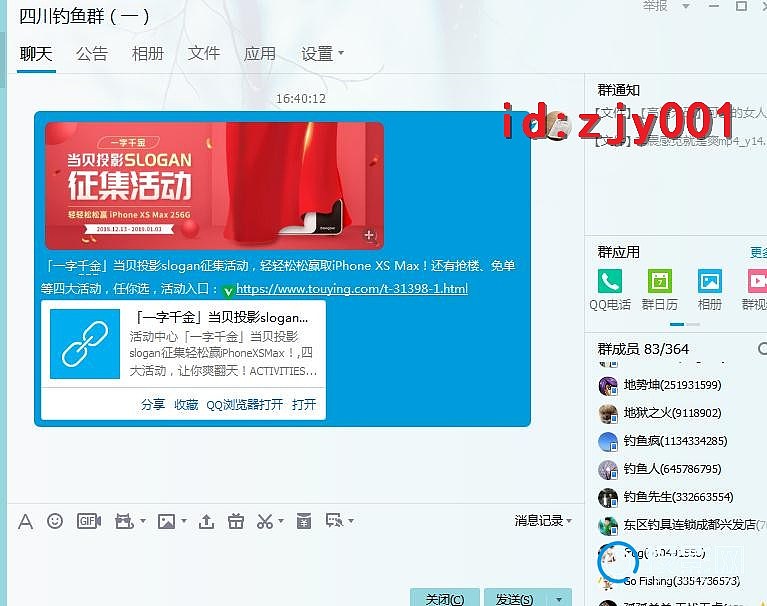Viewport: 767px width, 606px height.
Task: Click the red envelope icon in toolbar
Action: 304,521
